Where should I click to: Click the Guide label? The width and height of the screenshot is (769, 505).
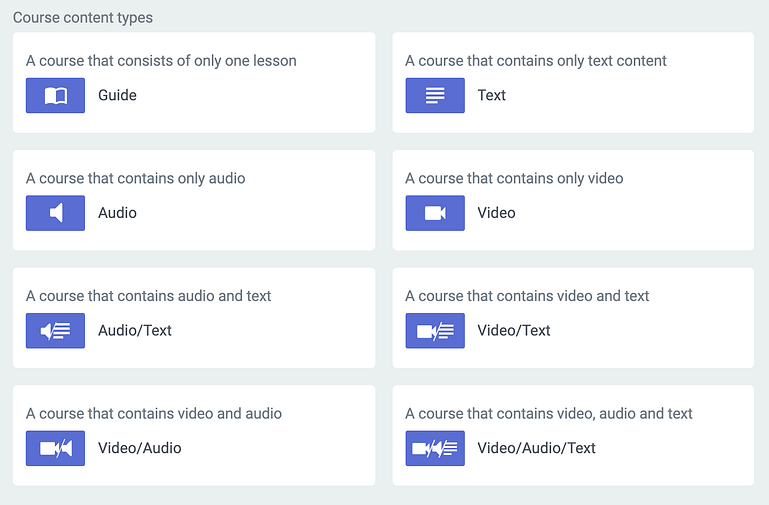pos(117,95)
